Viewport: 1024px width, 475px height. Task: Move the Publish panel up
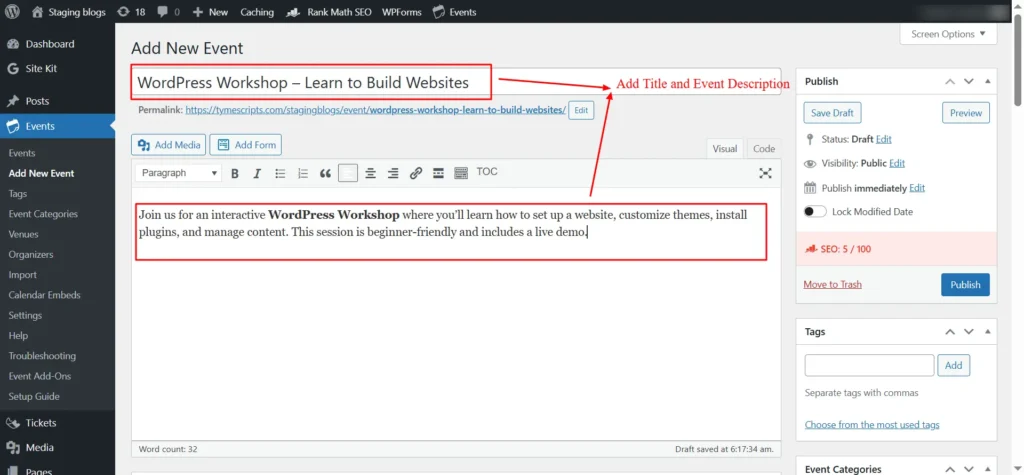click(x=950, y=82)
